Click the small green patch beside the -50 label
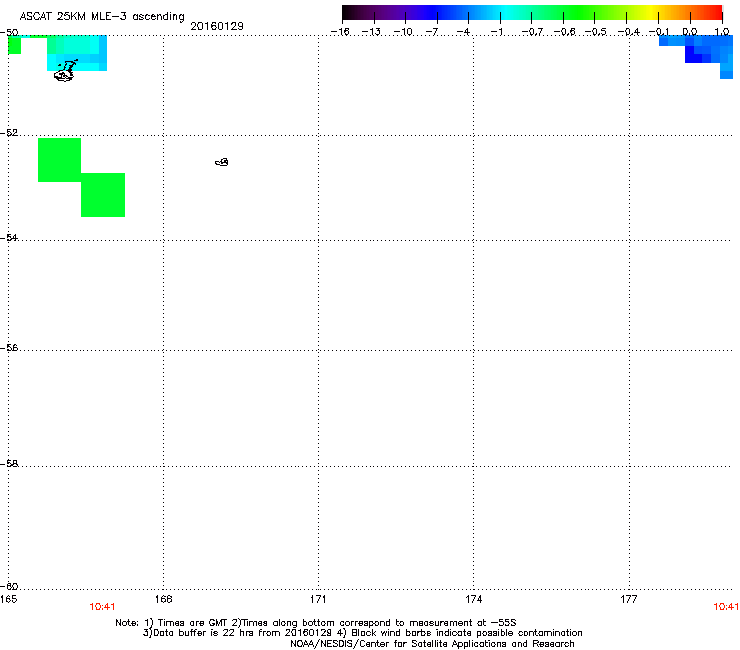This screenshot has height=650, width=740. (15, 45)
